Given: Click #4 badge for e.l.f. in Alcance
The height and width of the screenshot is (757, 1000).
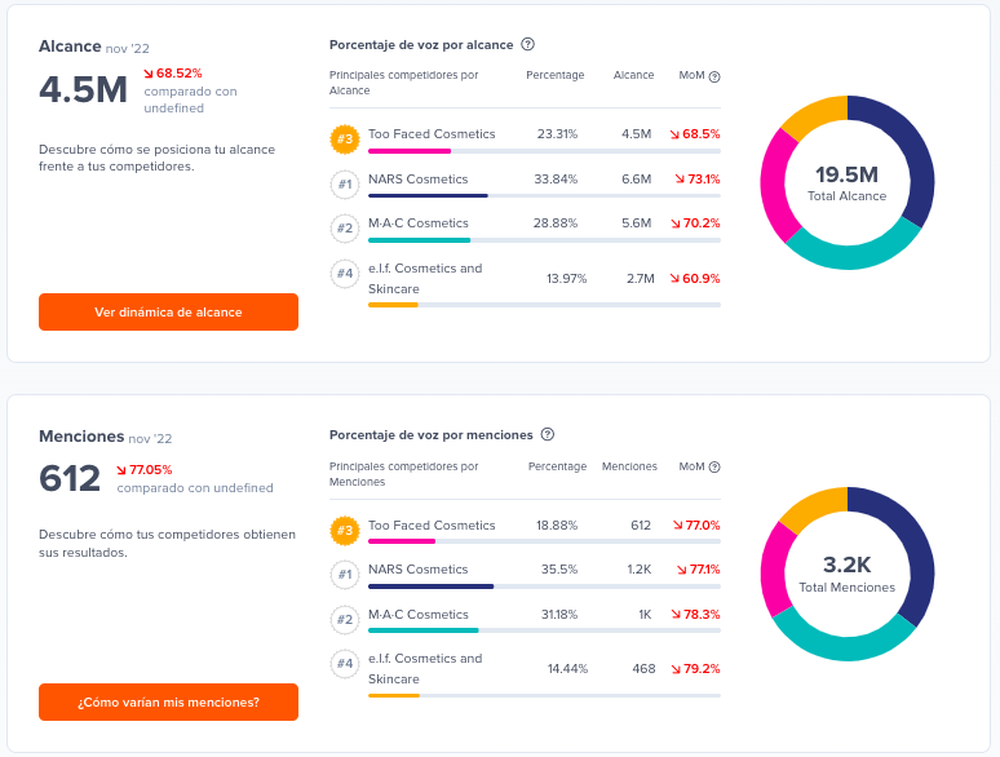Looking at the screenshot, I should point(344,274).
